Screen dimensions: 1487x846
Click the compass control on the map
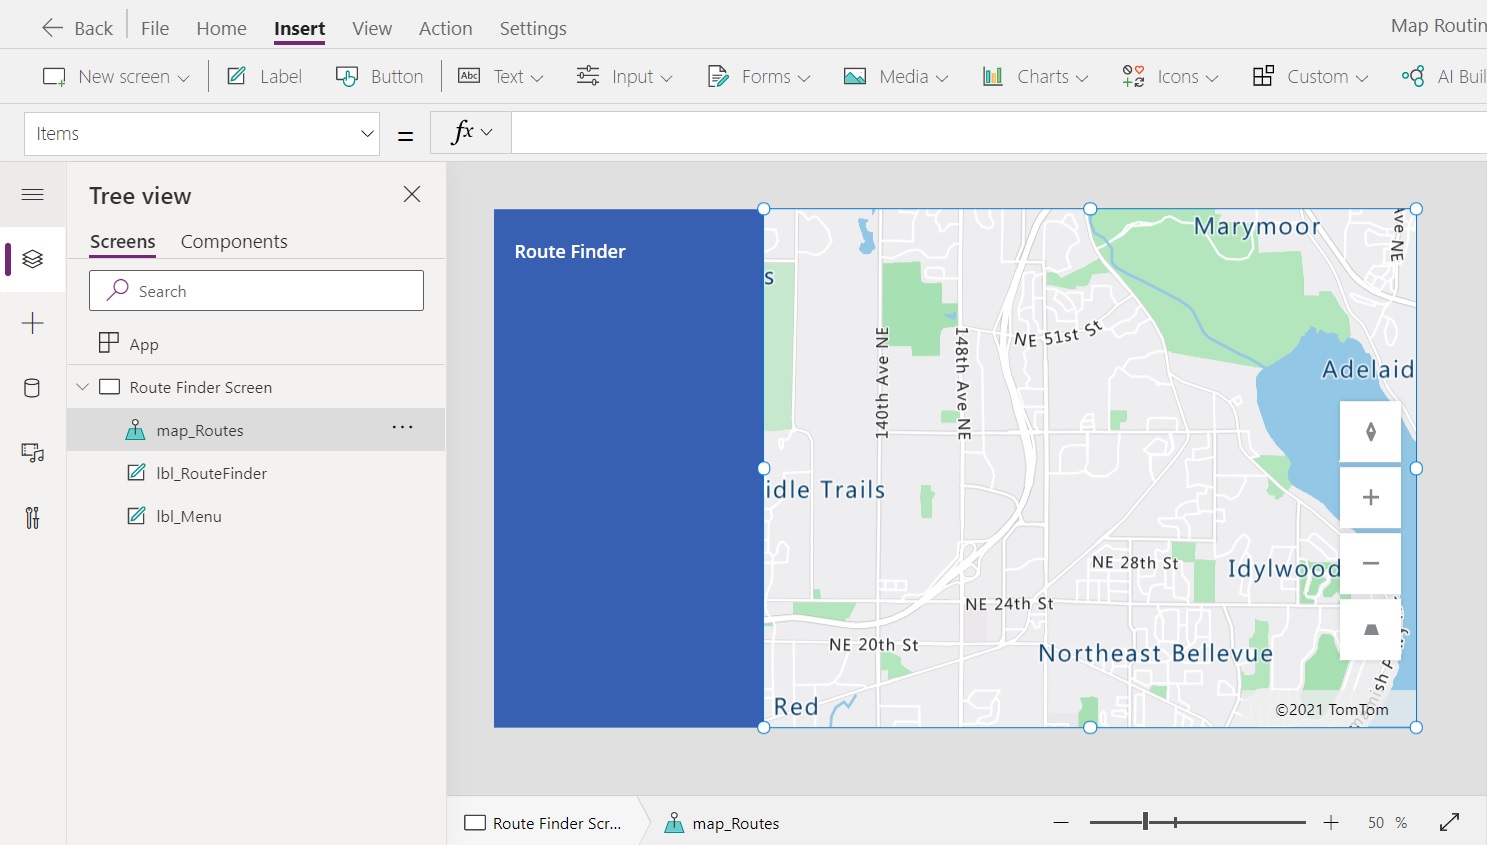tap(1370, 431)
